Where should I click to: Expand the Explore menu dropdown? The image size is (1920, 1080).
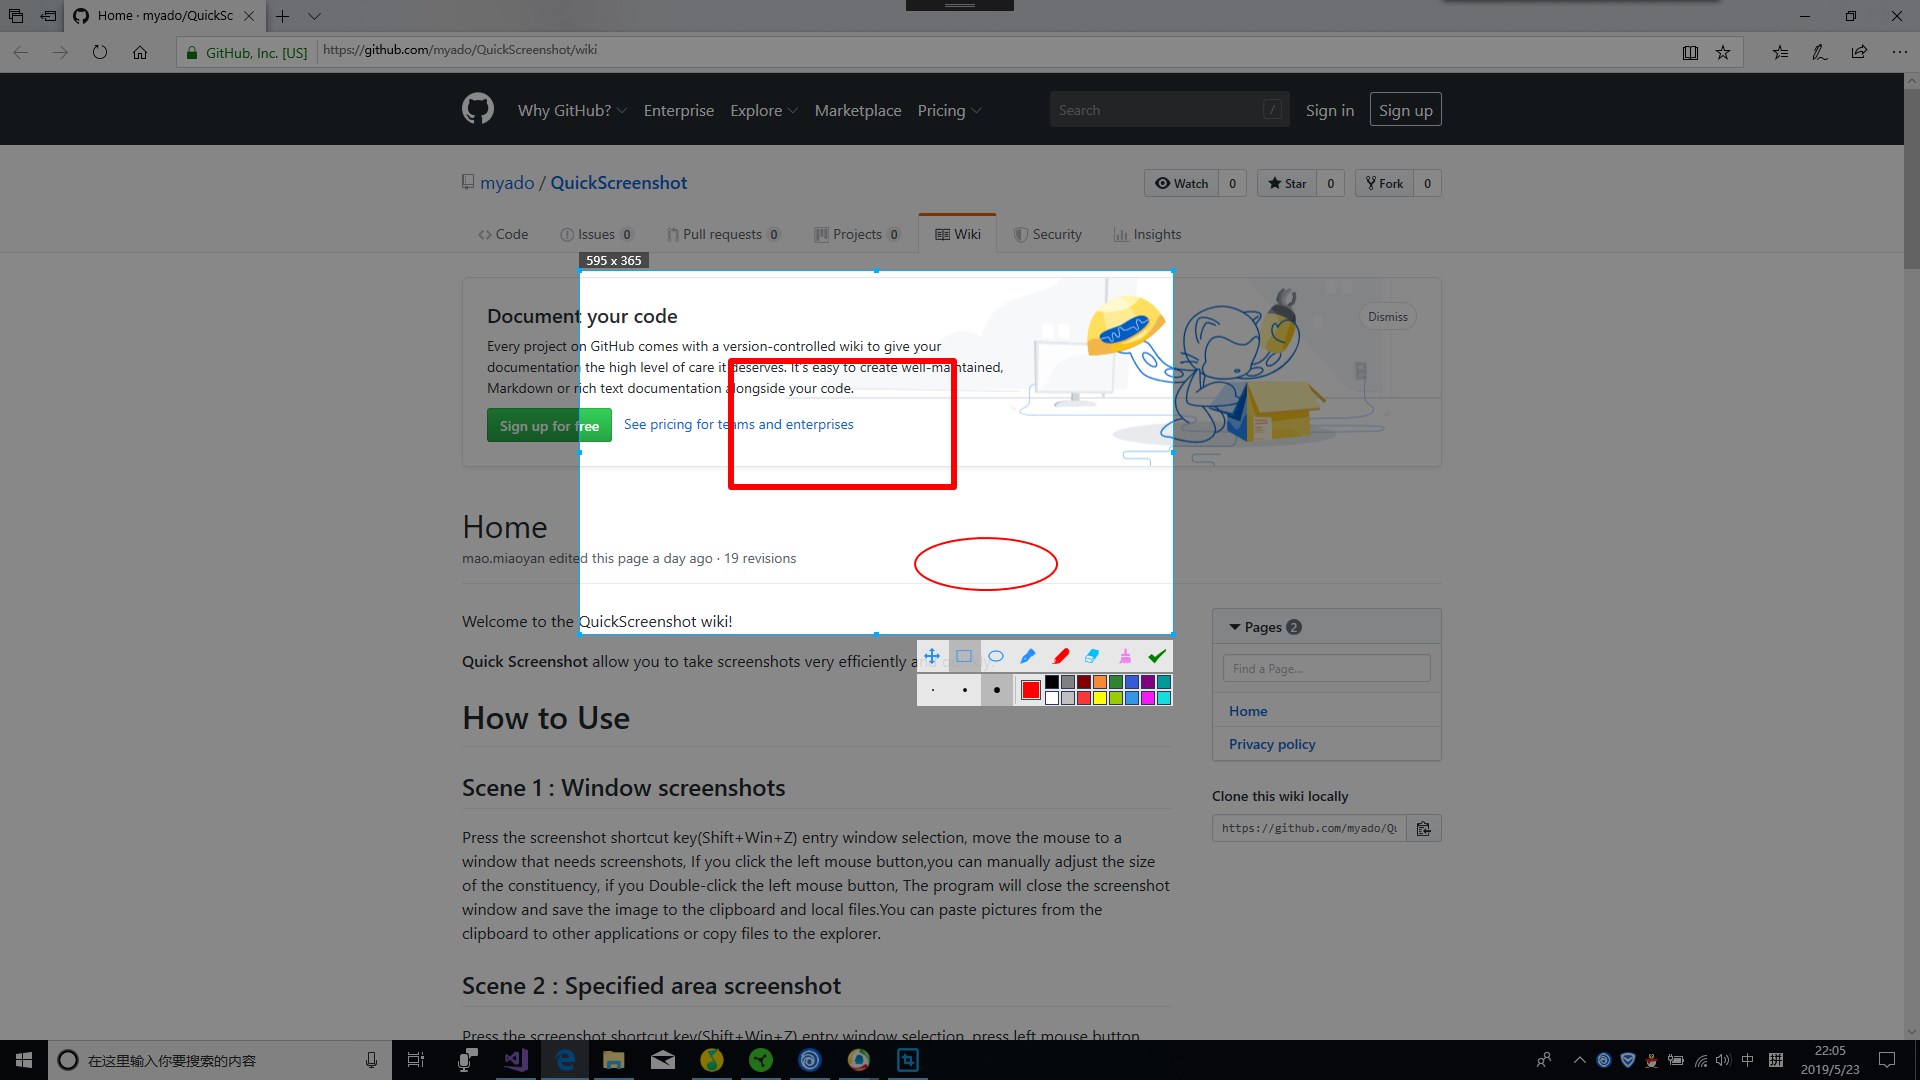(x=764, y=110)
